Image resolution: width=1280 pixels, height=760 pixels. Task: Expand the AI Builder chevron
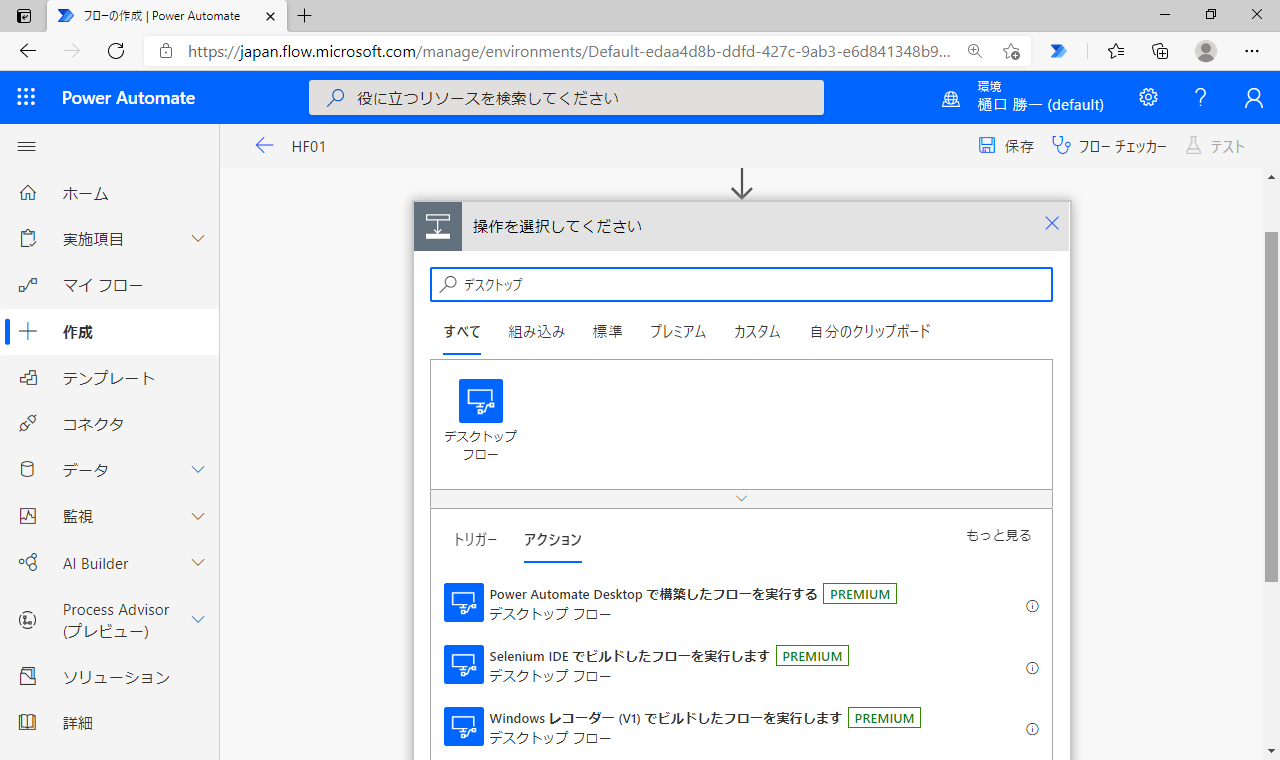pos(198,563)
